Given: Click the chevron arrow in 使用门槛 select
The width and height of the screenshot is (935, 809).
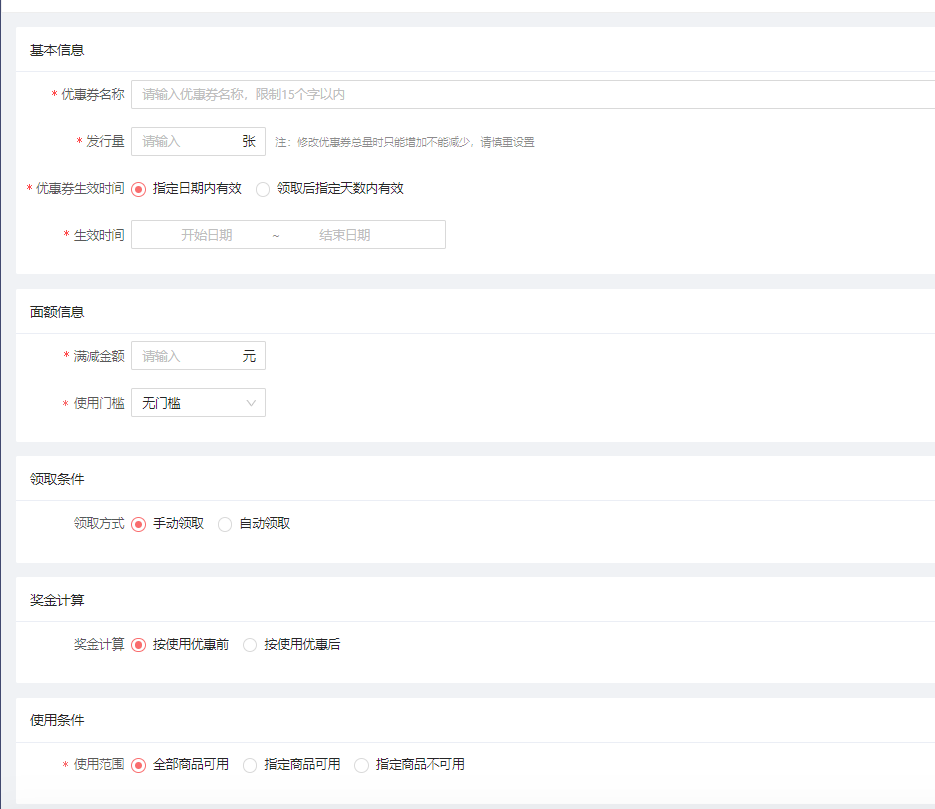Looking at the screenshot, I should [251, 403].
